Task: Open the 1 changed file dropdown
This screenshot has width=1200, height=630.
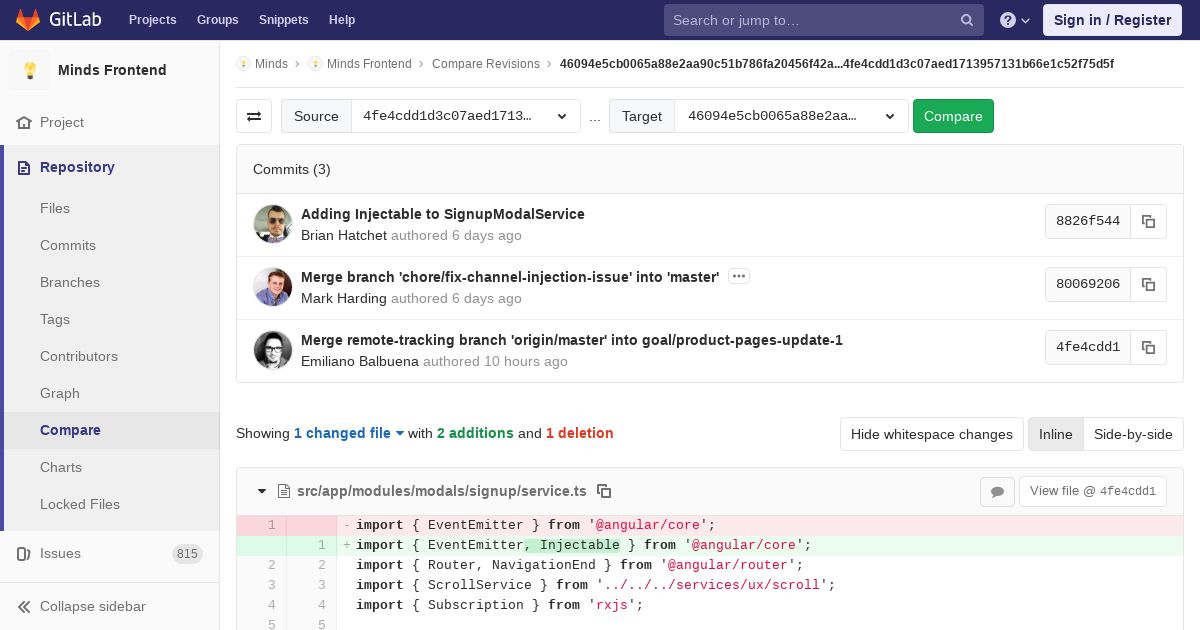Action: [349, 433]
